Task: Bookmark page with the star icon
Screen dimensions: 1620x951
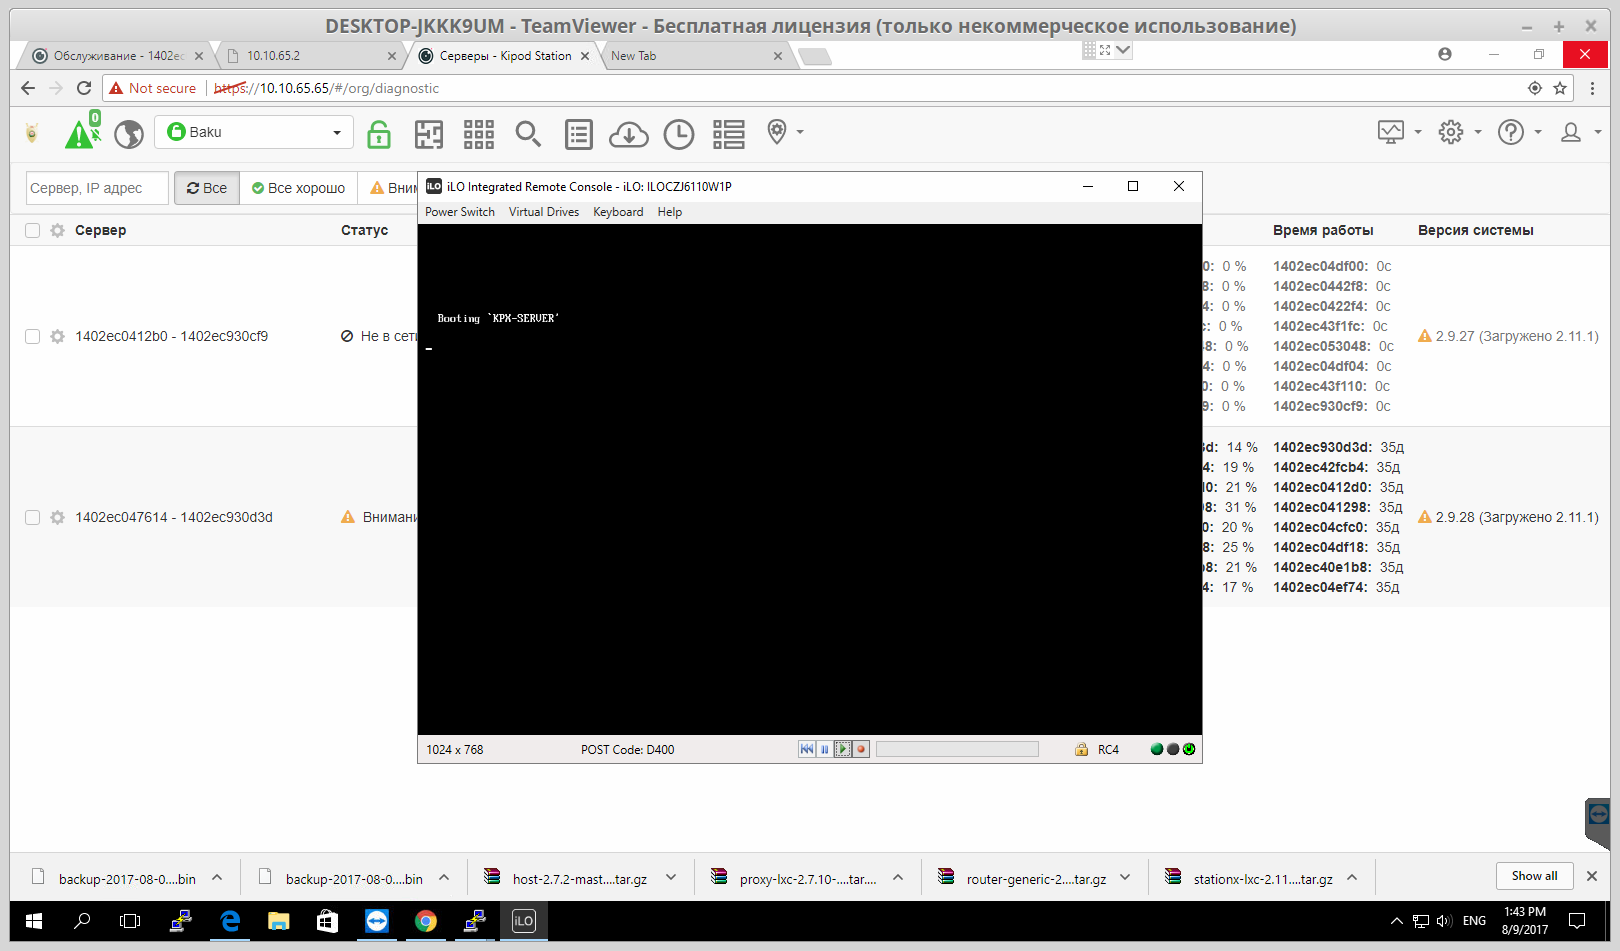Action: (x=1560, y=88)
